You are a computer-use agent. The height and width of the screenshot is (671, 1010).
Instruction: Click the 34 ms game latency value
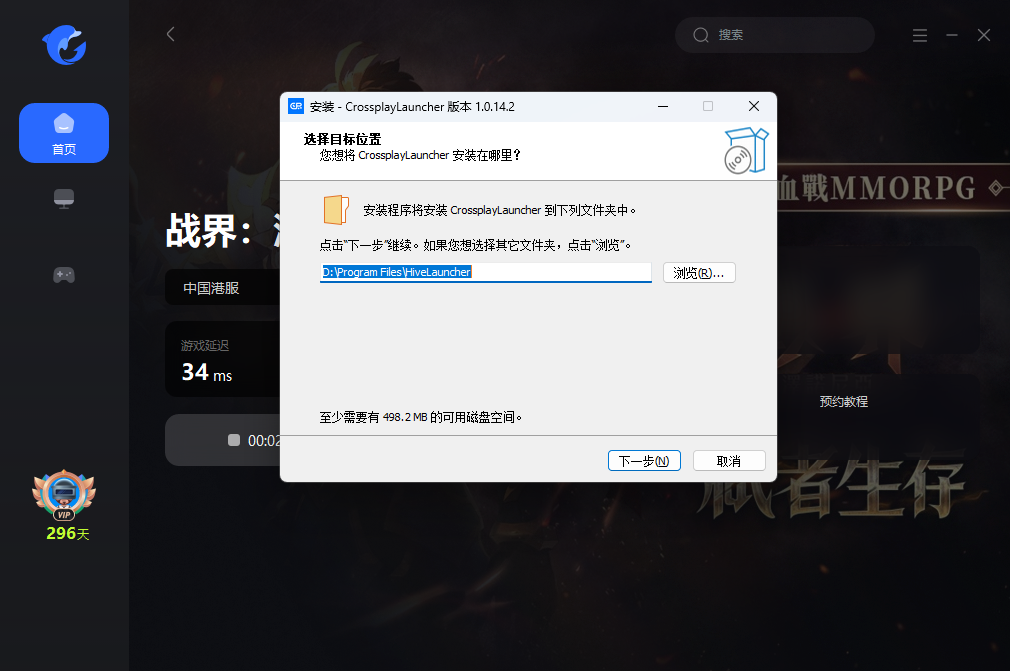[207, 372]
